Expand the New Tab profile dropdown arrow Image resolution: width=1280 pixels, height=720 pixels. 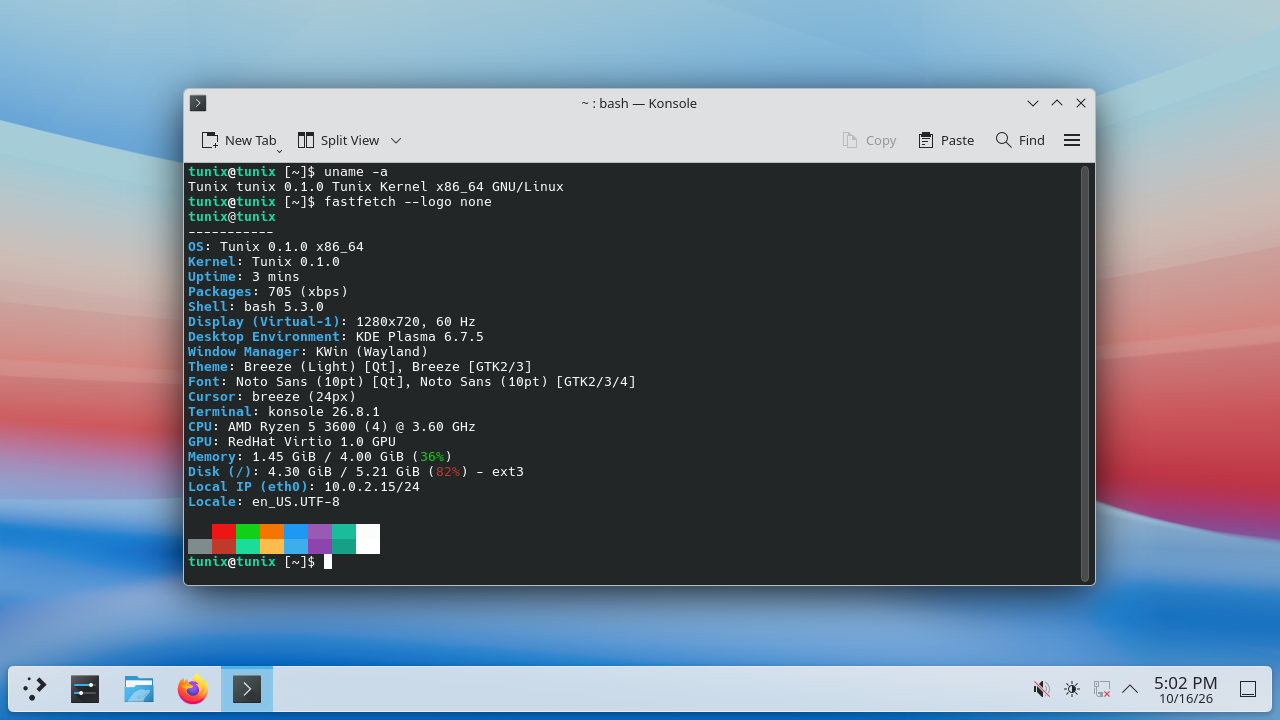[x=280, y=150]
